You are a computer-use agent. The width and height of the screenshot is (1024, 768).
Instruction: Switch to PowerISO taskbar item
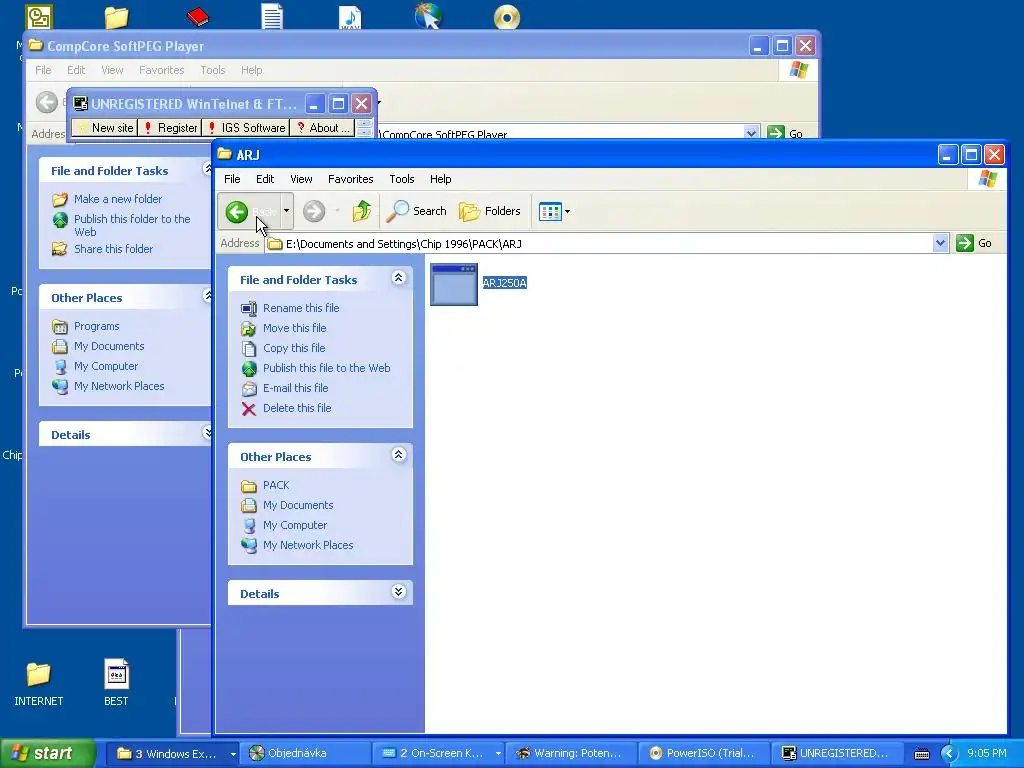point(703,753)
